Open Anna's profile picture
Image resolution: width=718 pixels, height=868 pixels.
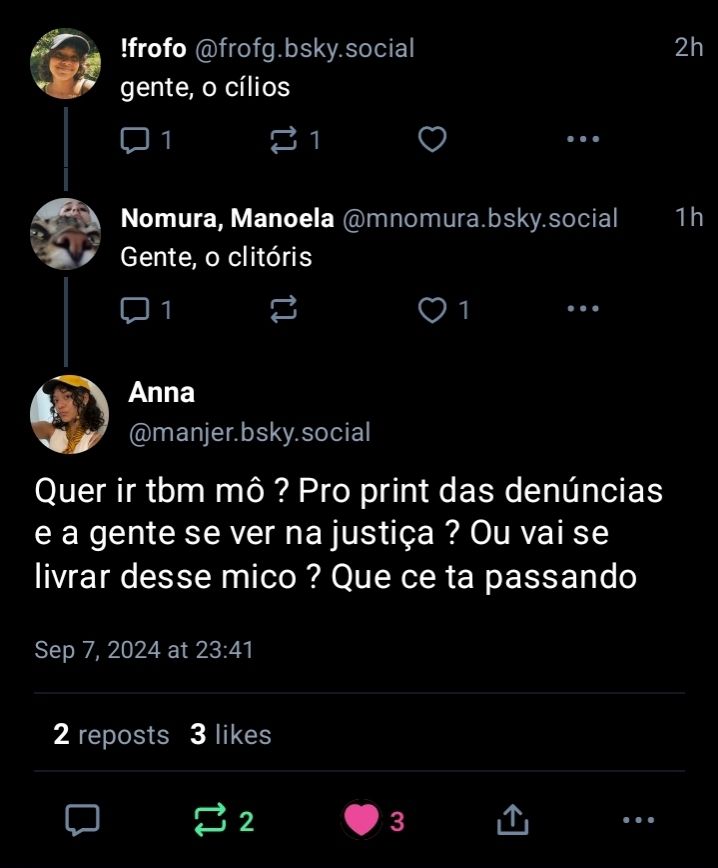coord(70,414)
